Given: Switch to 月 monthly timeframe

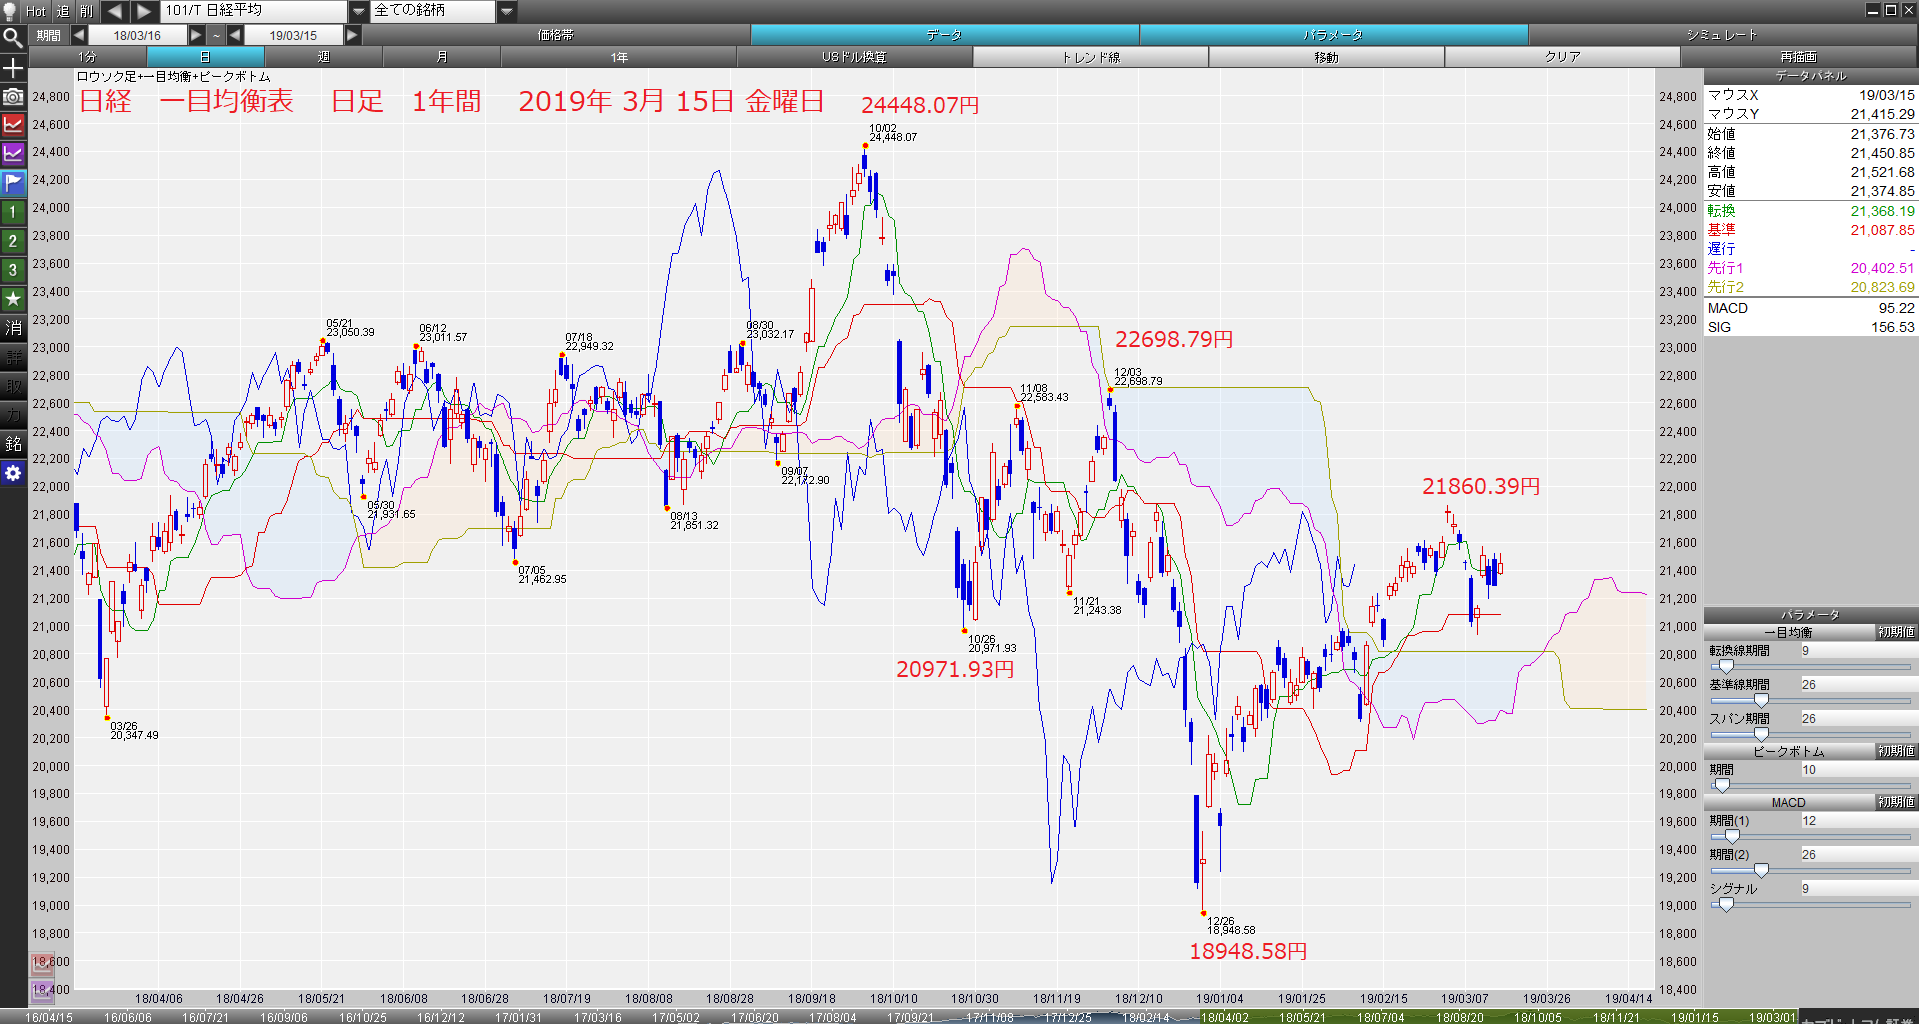Looking at the screenshot, I should [x=442, y=57].
